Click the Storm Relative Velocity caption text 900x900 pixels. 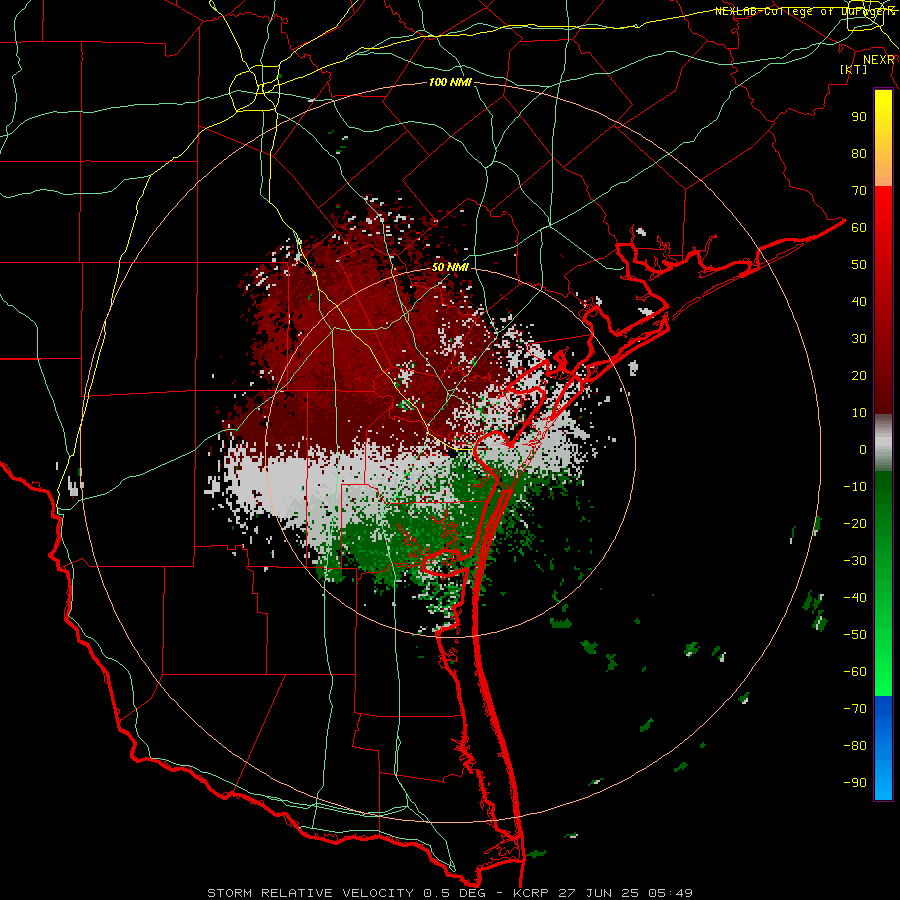[450, 893]
